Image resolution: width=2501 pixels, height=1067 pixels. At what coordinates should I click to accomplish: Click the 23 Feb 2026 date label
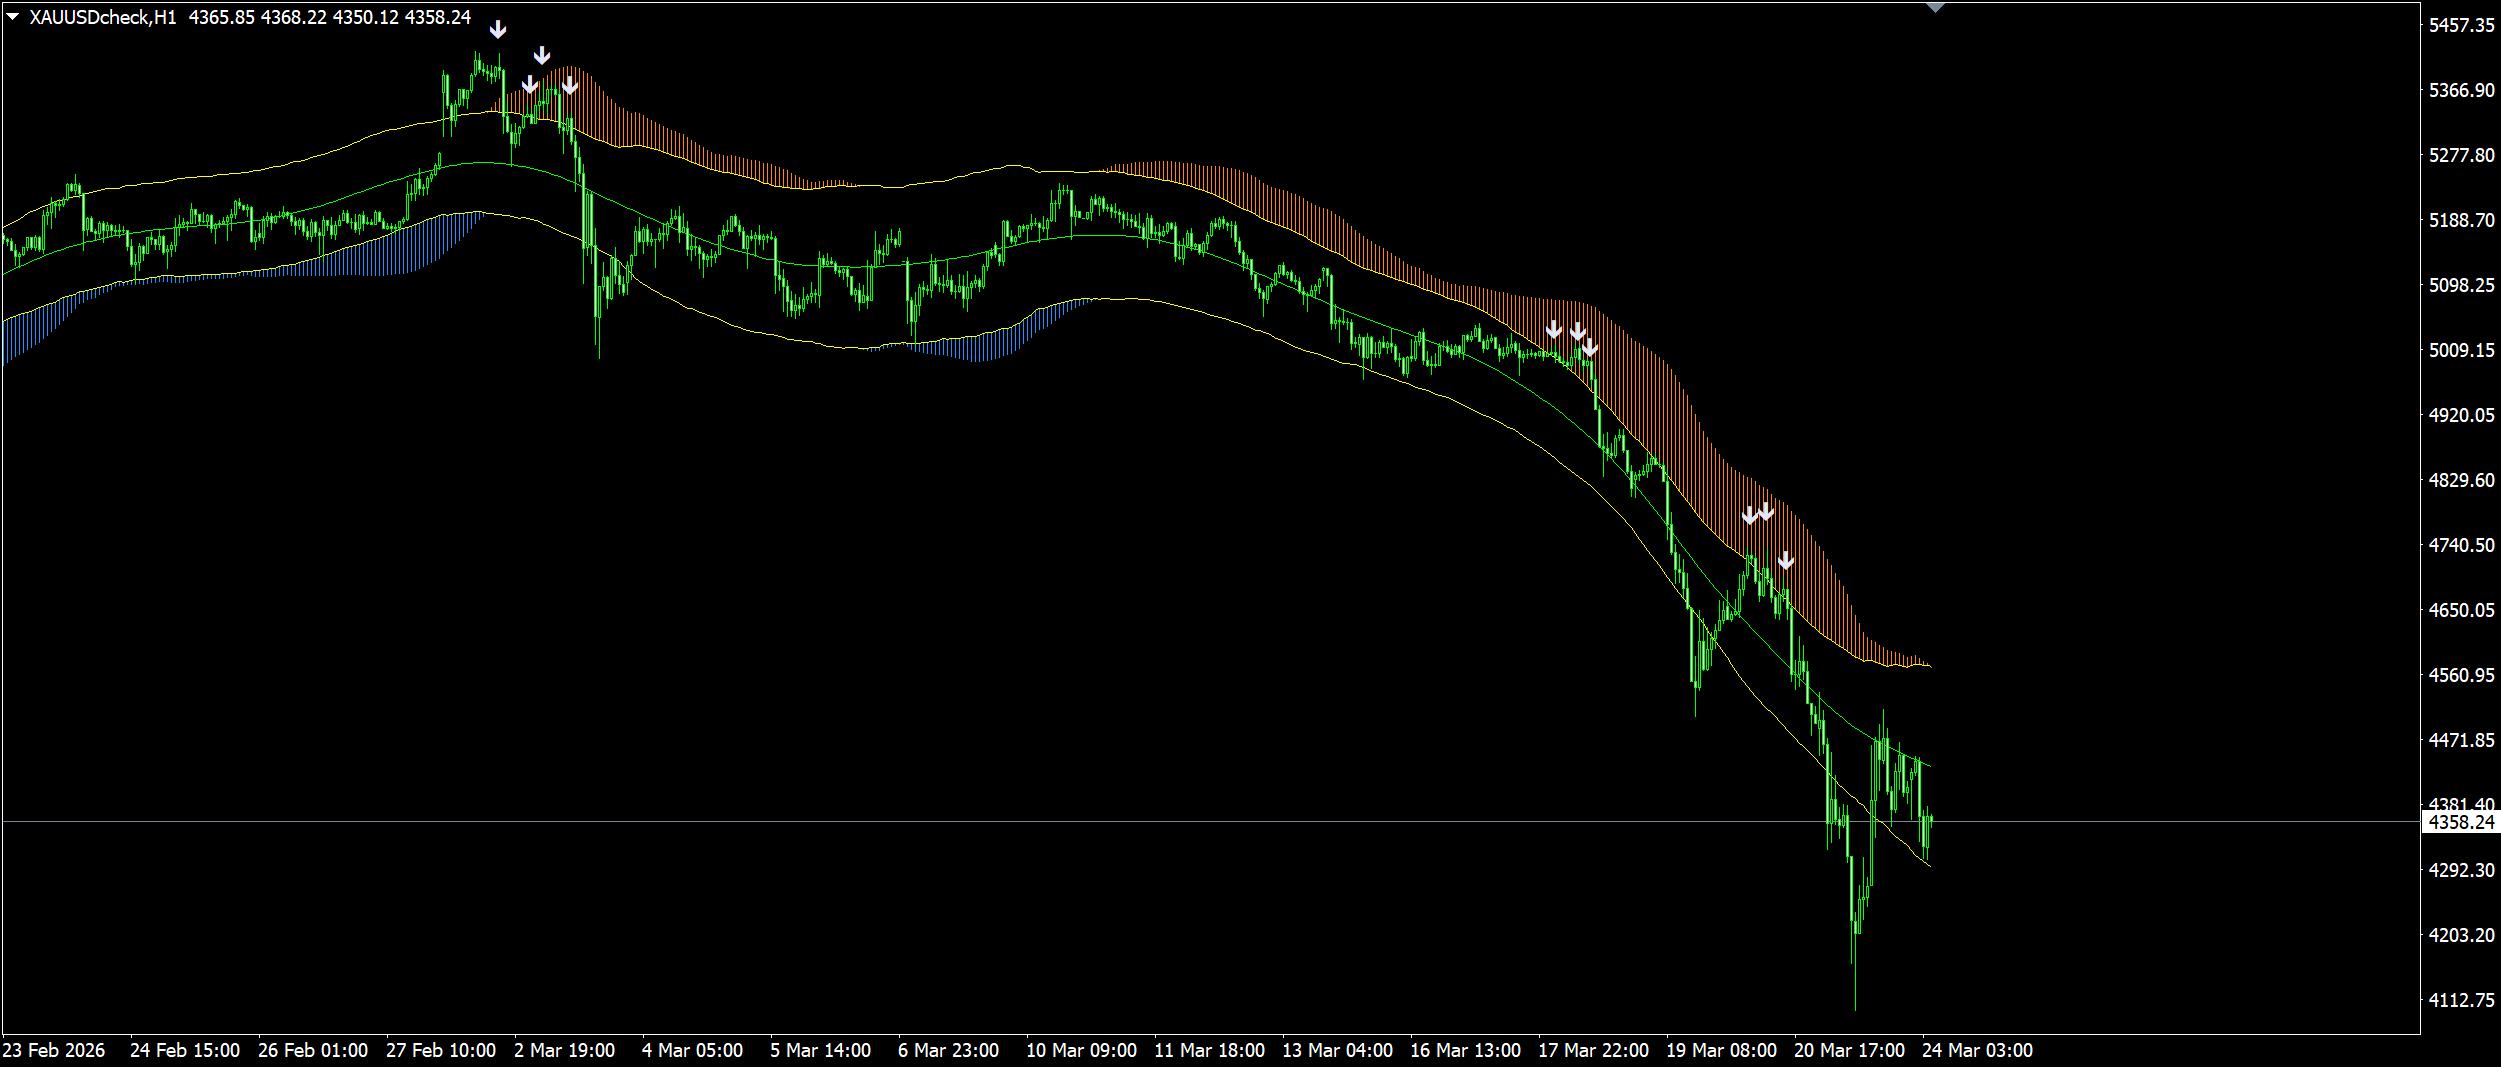click(x=54, y=1051)
